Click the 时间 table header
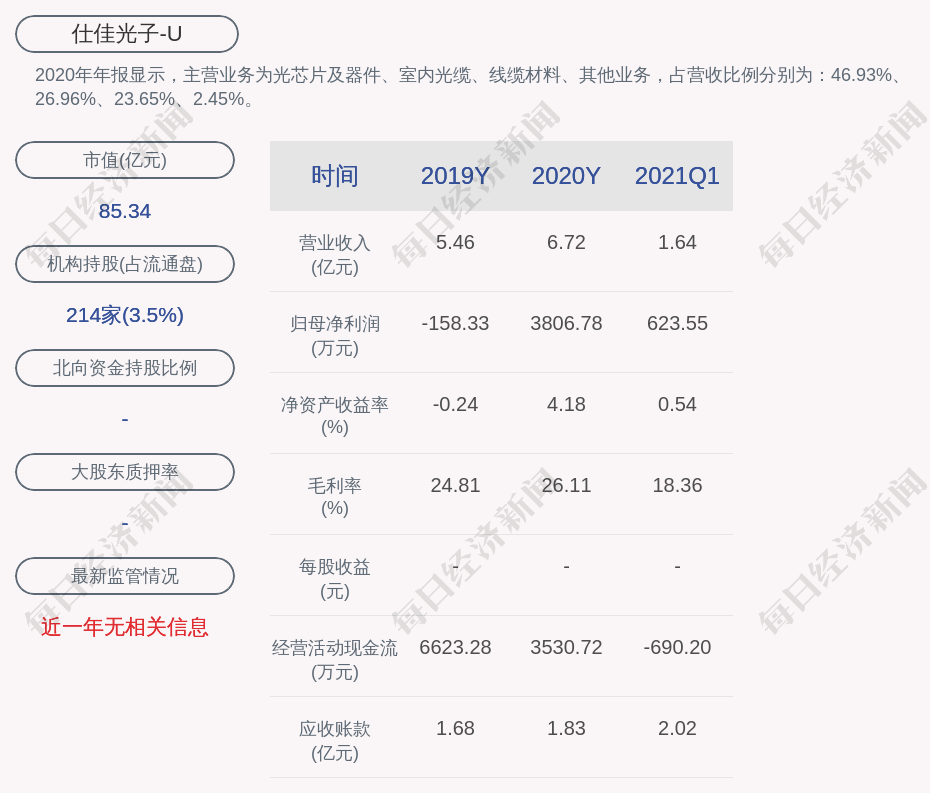Viewport: 930px width, 793px height. point(335,176)
